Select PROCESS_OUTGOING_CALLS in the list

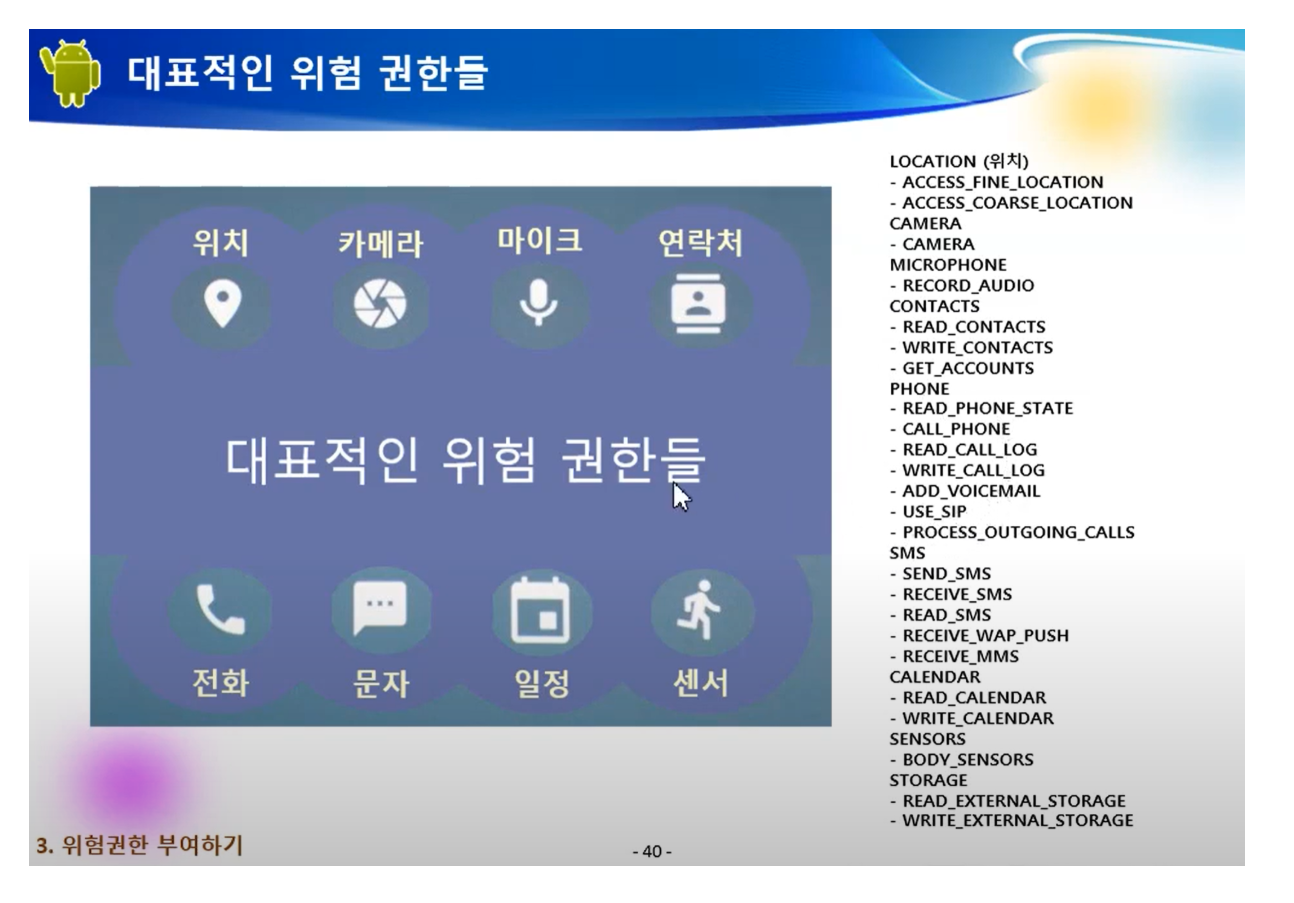1018,532
